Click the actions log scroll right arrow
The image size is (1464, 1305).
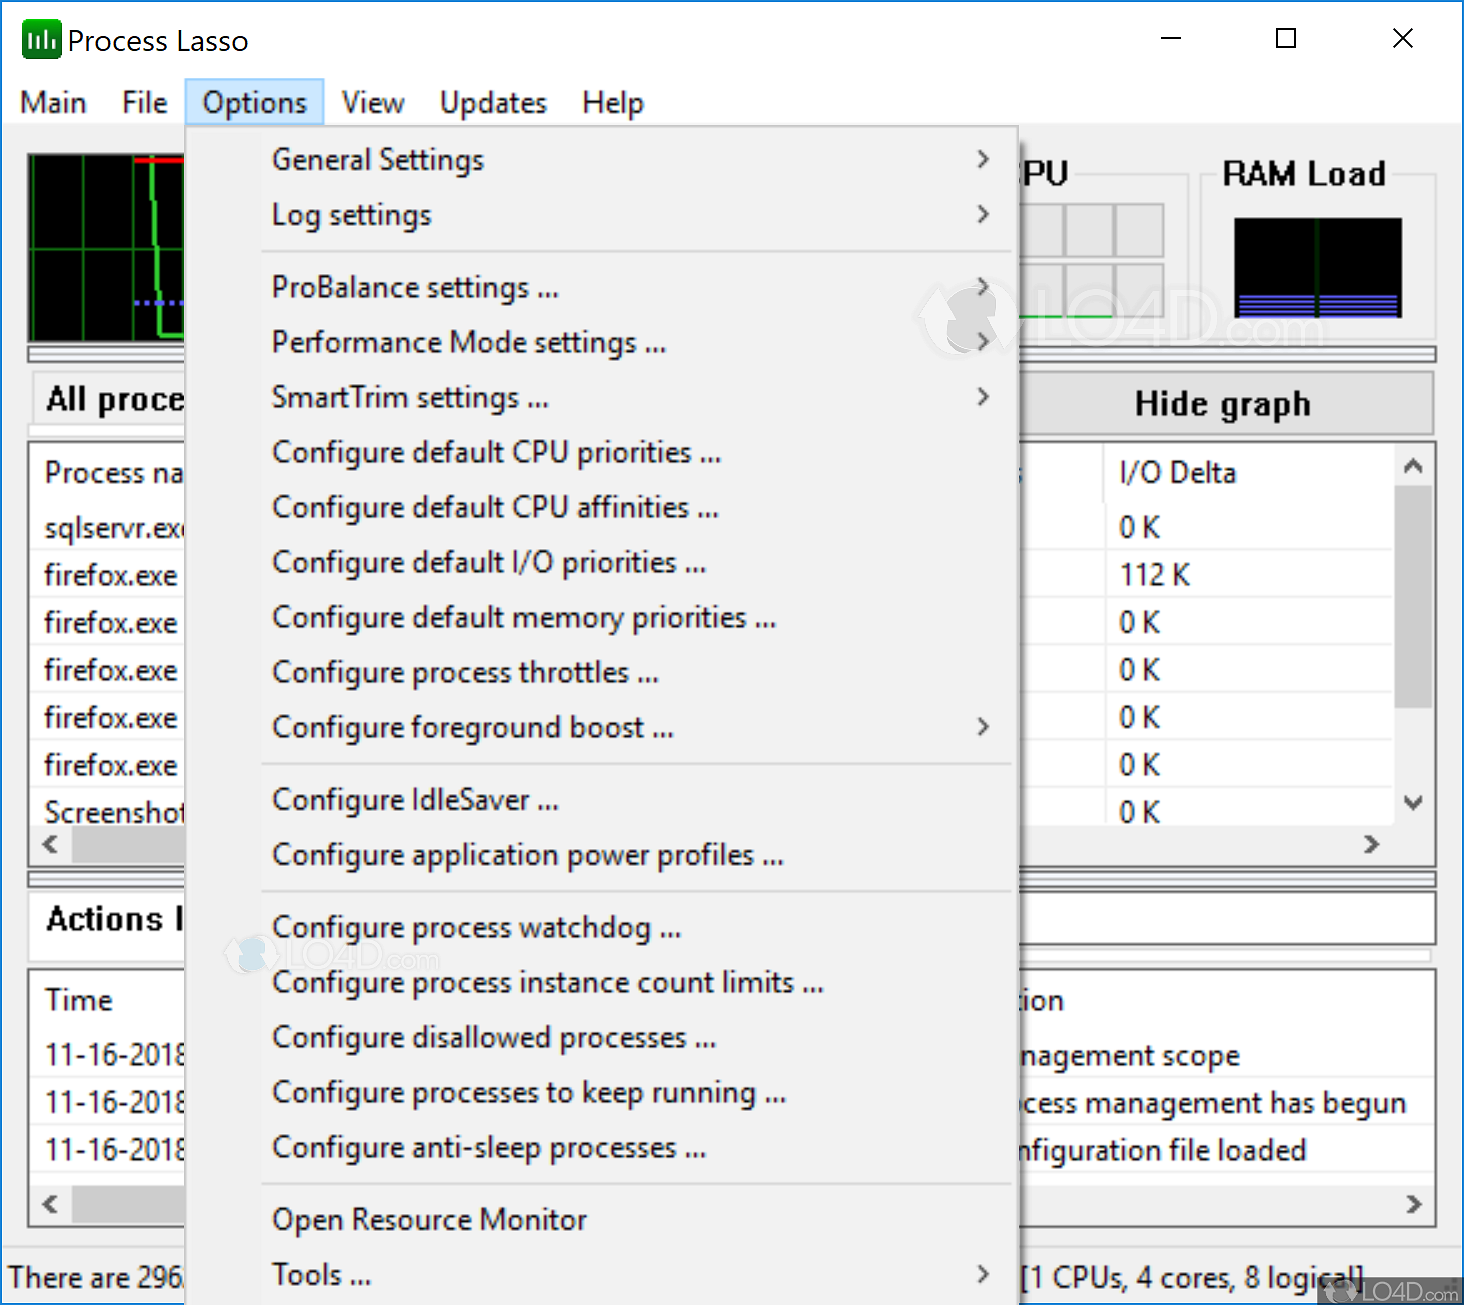point(1413,1204)
